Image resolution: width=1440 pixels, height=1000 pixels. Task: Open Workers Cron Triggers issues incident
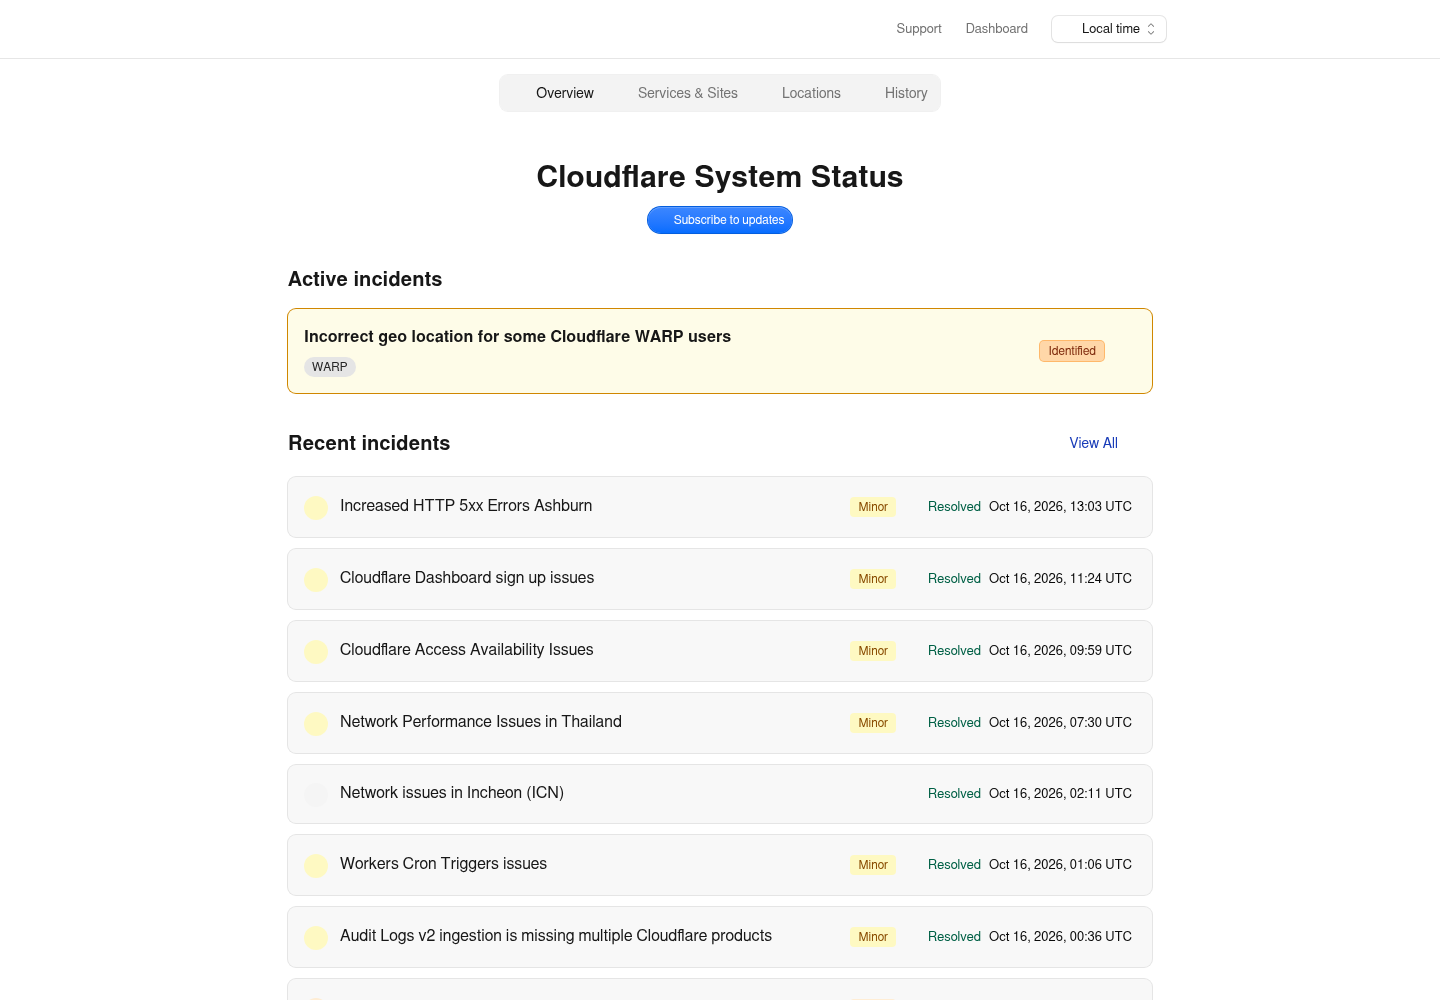(x=720, y=865)
